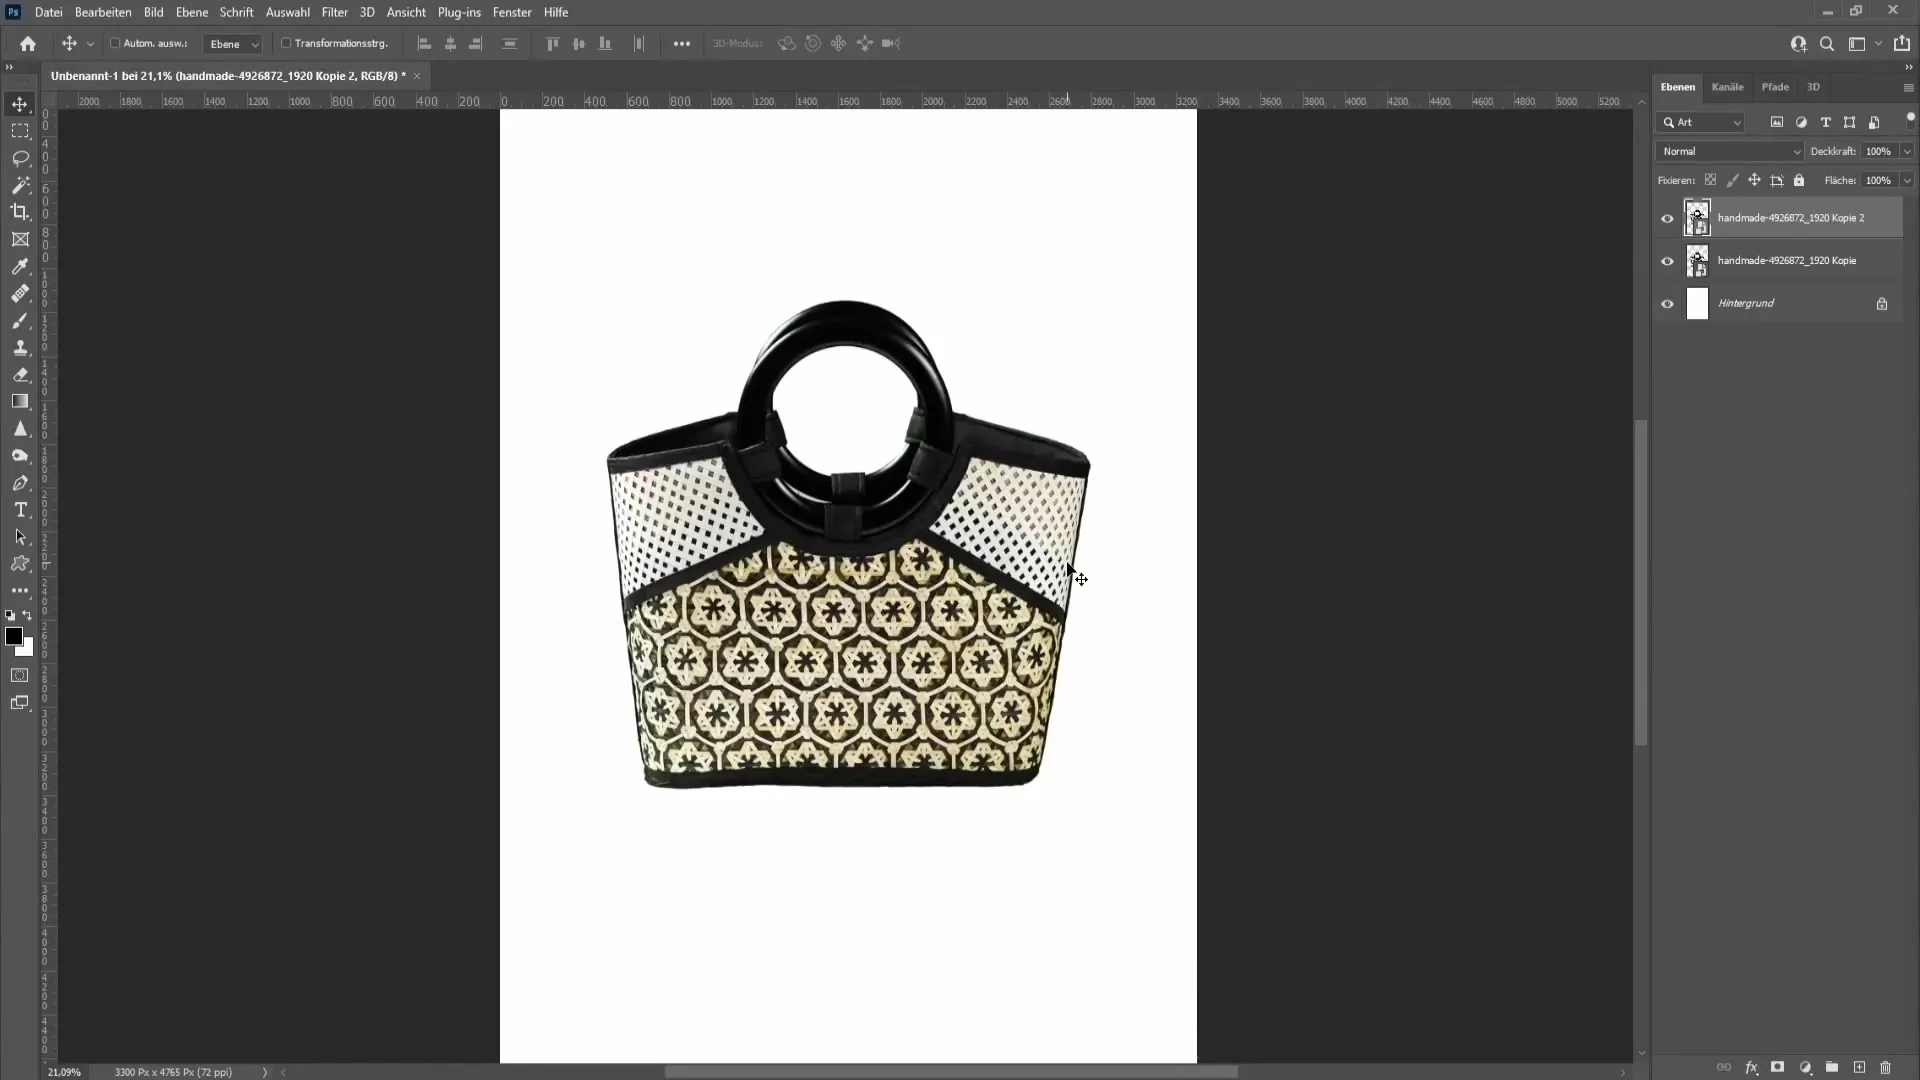Screen dimensions: 1920x1080
Task: Enable Autom. ausw. checkbox
Action: tap(115, 43)
